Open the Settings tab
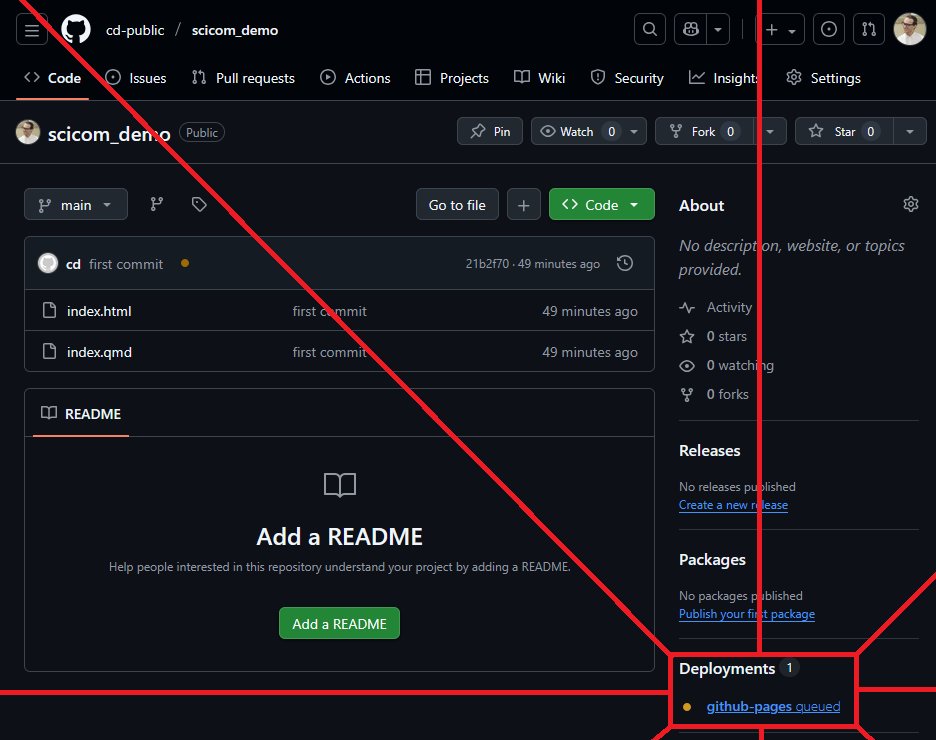This screenshot has height=740, width=936. tap(823, 78)
